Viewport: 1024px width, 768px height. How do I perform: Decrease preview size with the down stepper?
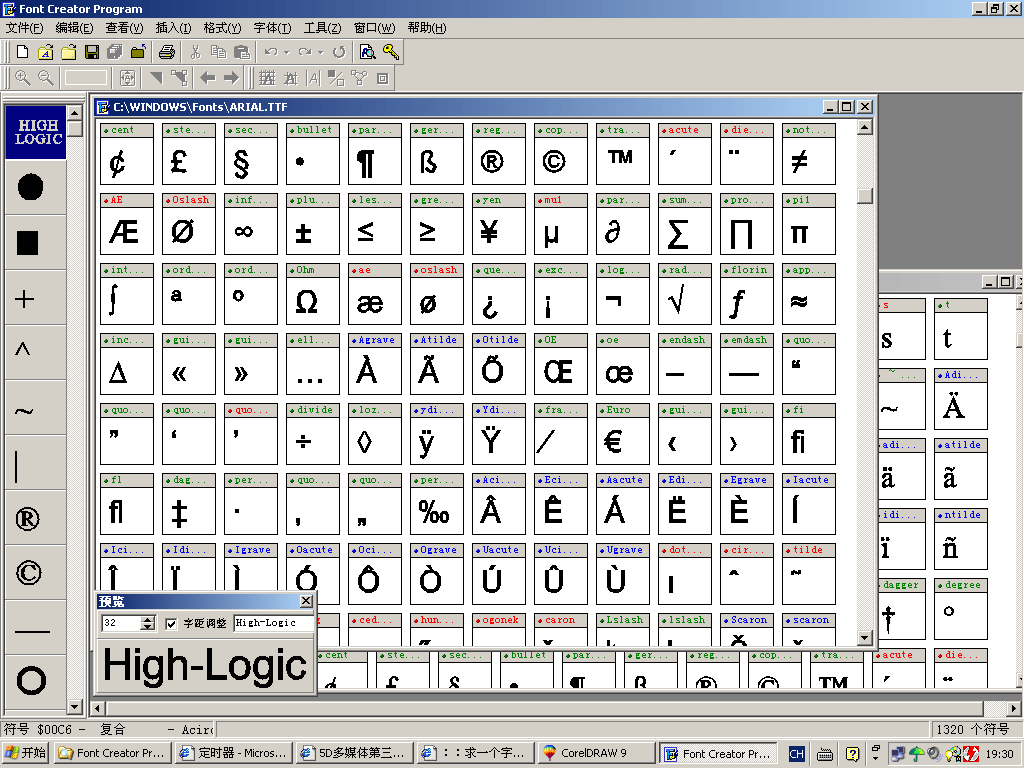(x=148, y=627)
